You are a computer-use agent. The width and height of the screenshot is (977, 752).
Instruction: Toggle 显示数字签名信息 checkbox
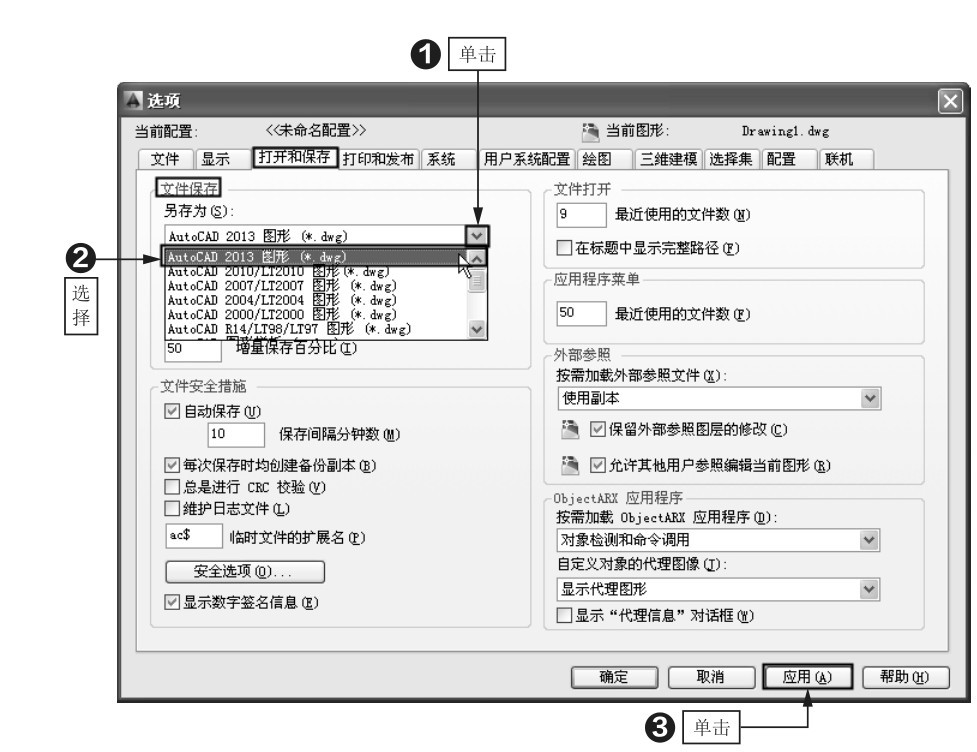tap(171, 602)
